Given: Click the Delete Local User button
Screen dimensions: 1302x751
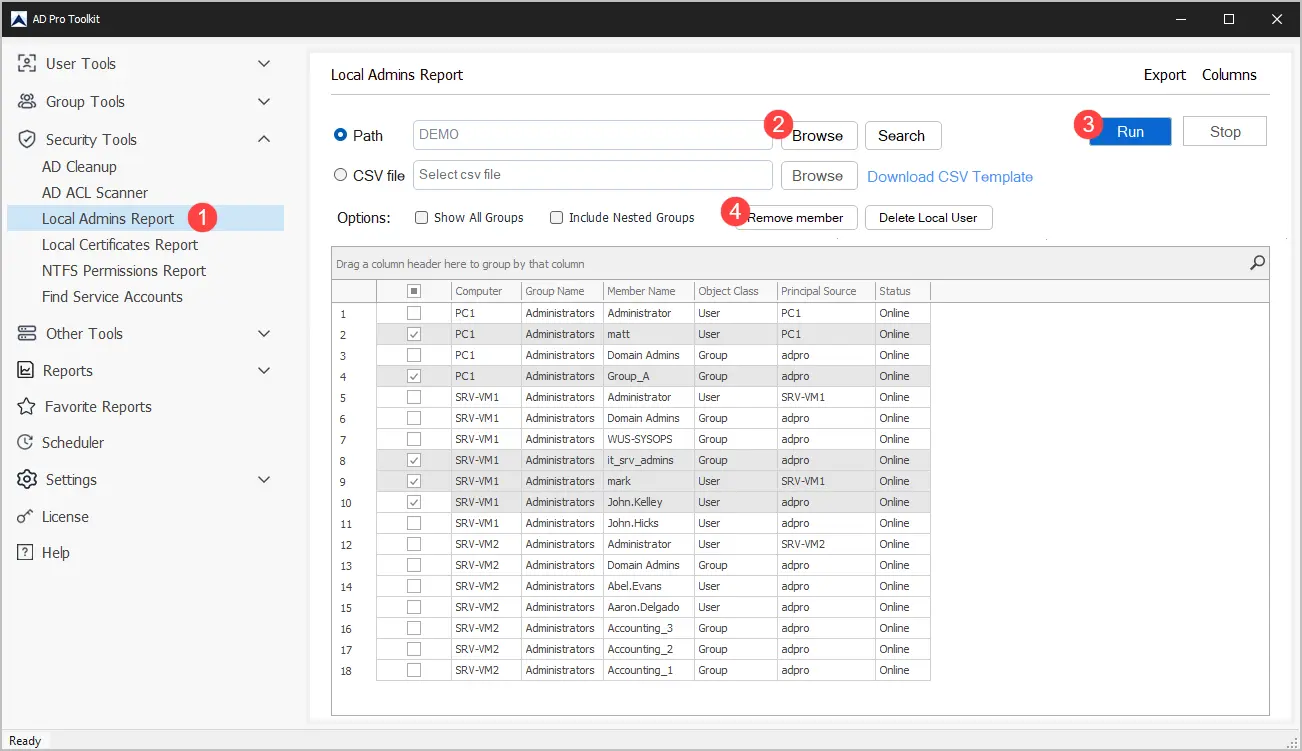Looking at the screenshot, I should [x=928, y=217].
